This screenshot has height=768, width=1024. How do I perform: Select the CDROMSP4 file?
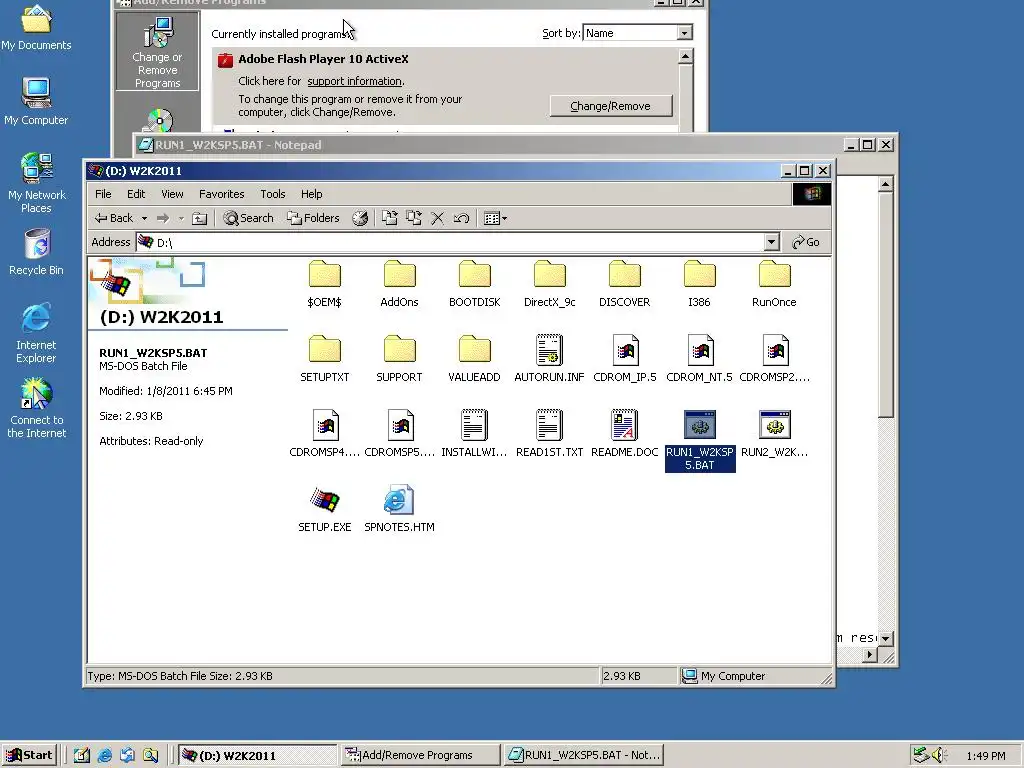click(325, 434)
